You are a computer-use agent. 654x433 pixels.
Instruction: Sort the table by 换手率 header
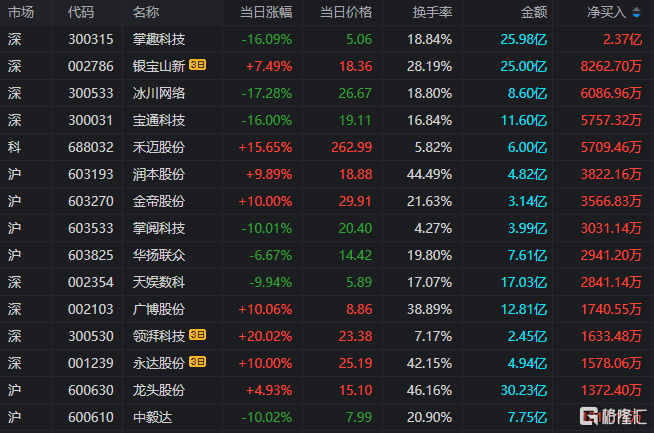click(432, 13)
